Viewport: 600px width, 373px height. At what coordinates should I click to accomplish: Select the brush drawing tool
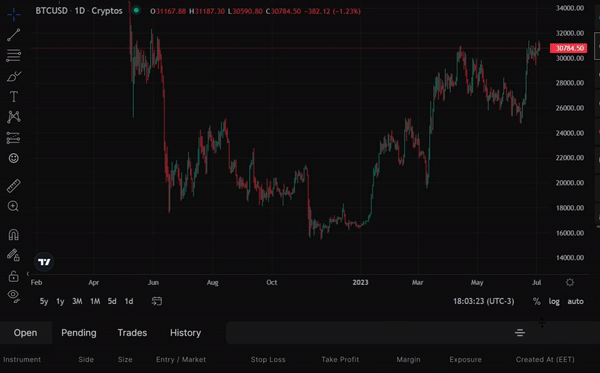(x=13, y=76)
